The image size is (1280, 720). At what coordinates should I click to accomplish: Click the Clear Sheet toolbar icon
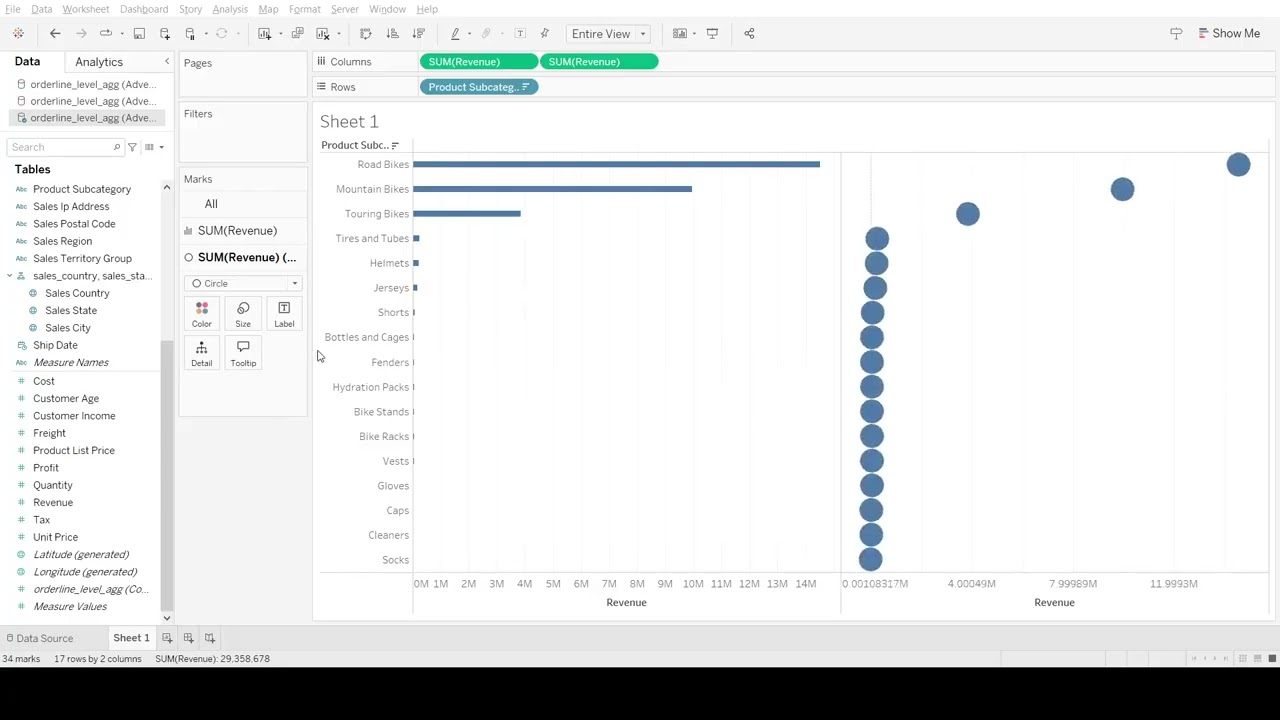(x=322, y=34)
